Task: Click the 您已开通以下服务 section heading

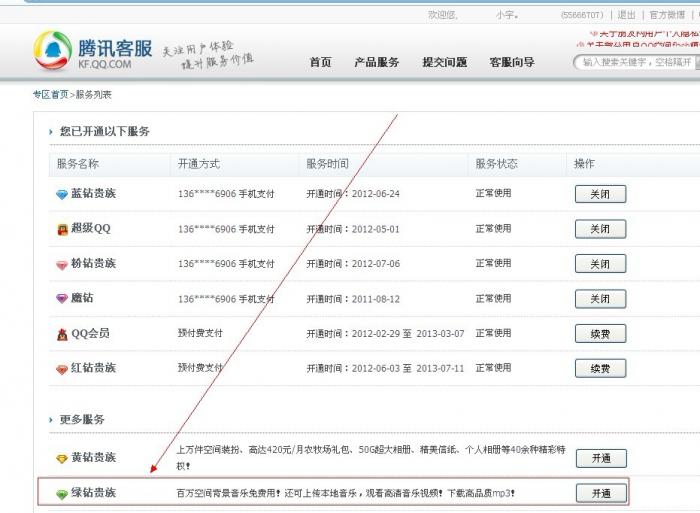Action: point(104,131)
